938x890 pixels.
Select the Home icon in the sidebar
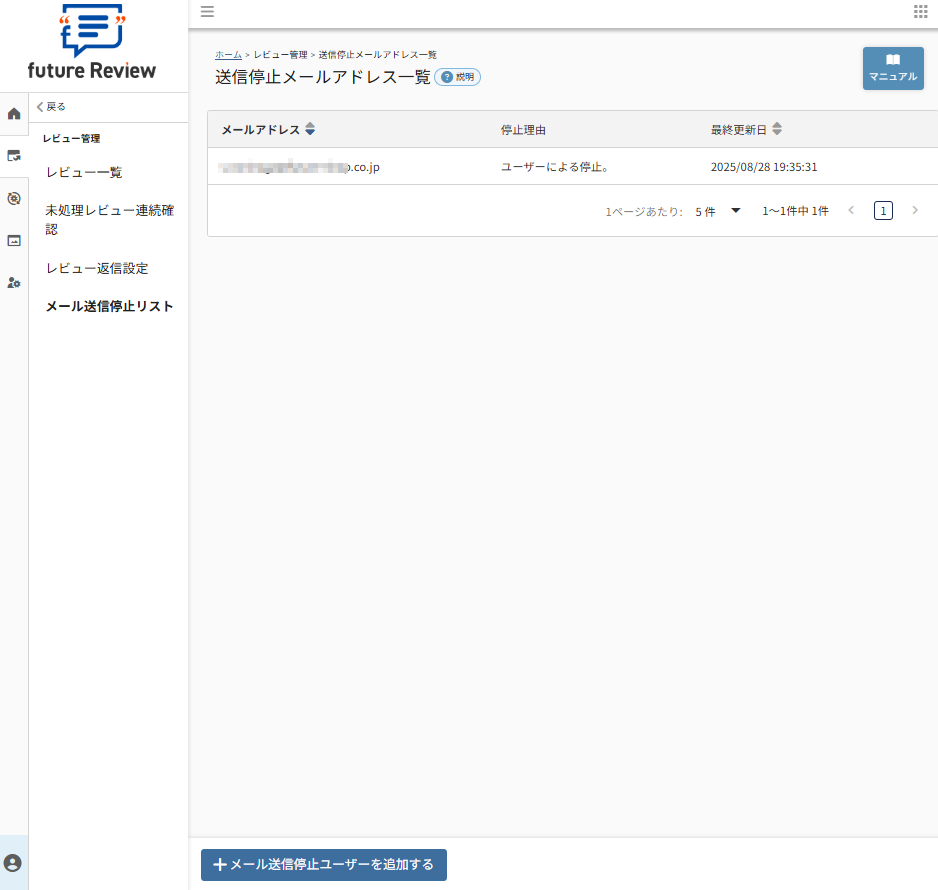13,114
